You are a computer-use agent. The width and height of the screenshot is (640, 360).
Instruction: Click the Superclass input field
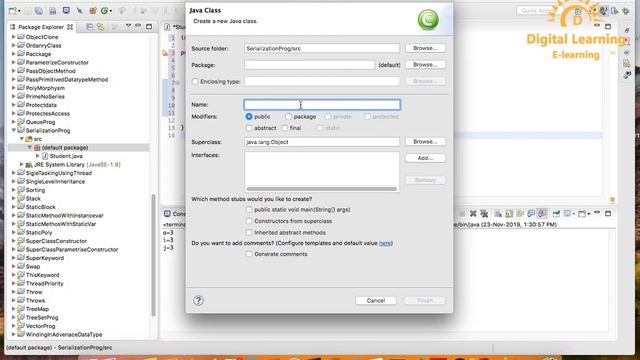tap(322, 142)
